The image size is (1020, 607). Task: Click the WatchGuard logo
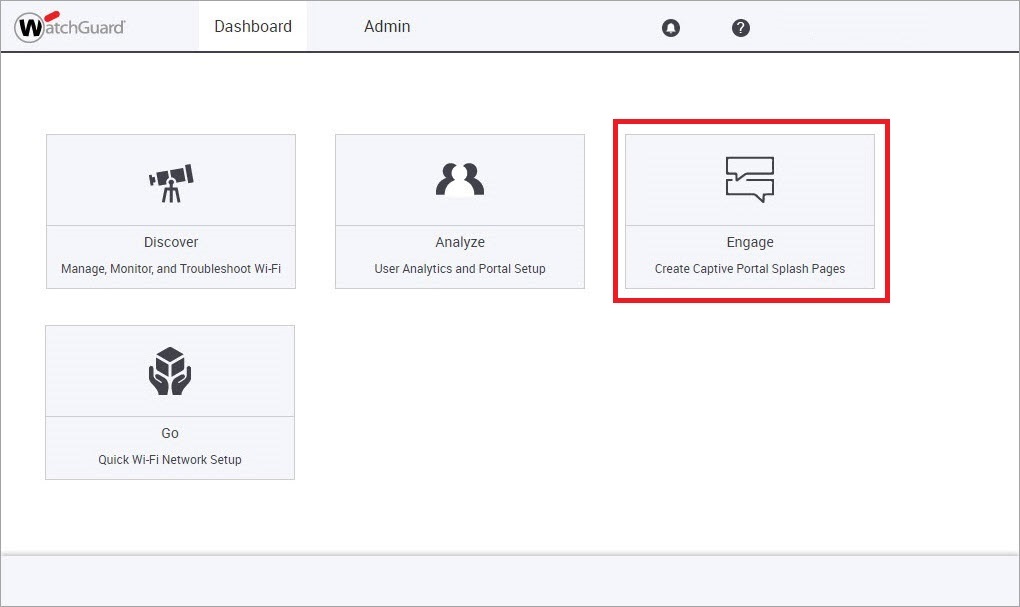[68, 27]
